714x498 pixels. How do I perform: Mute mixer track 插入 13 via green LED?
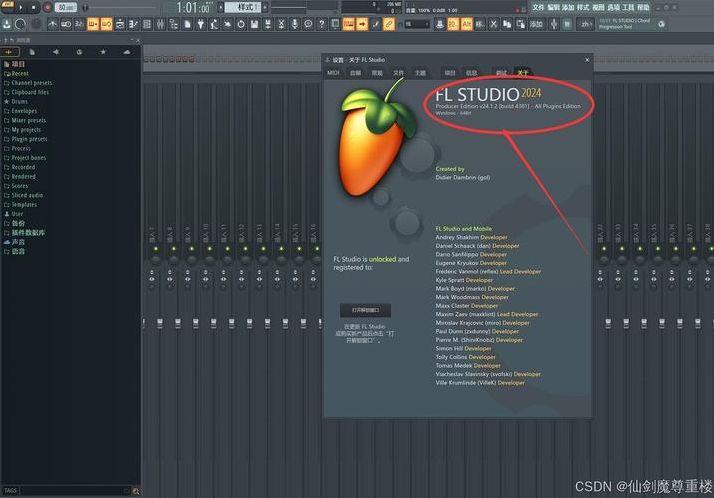(x=263, y=249)
